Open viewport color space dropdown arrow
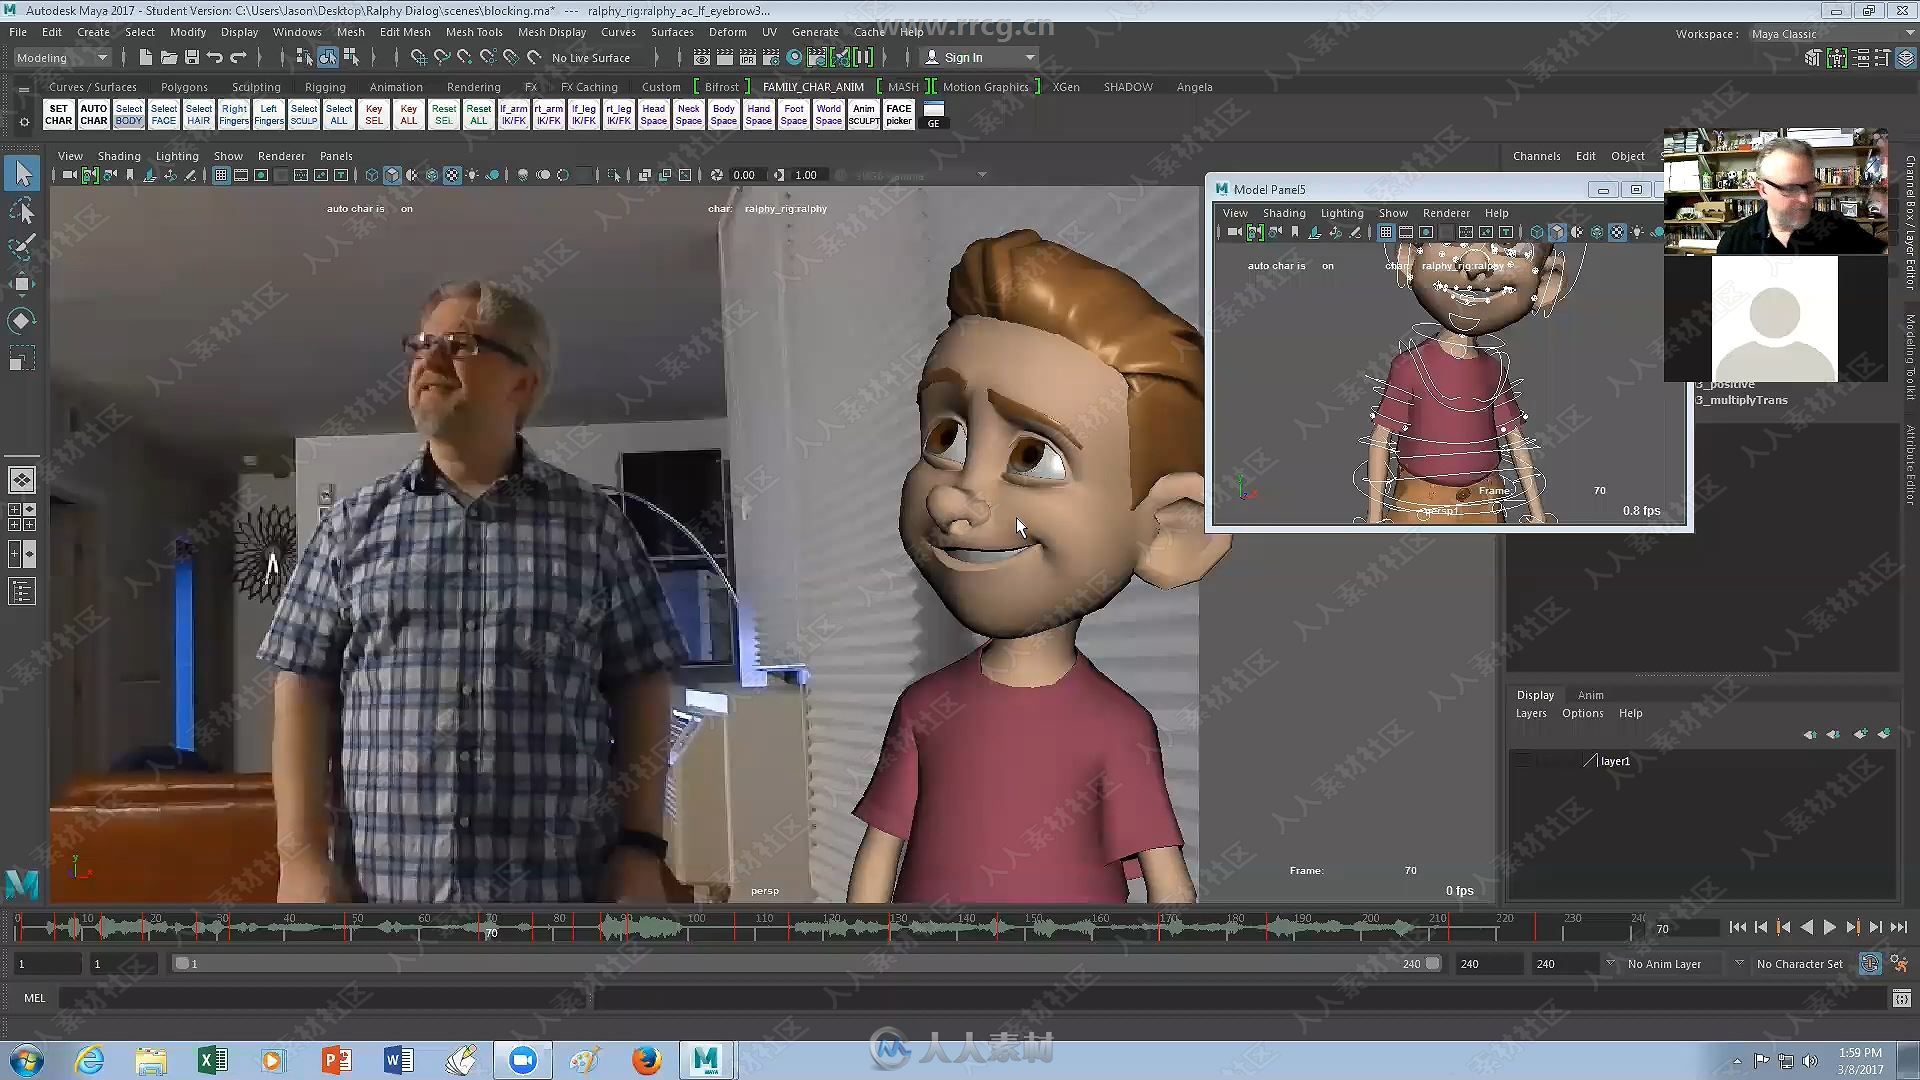The width and height of the screenshot is (1920, 1080). [x=982, y=175]
